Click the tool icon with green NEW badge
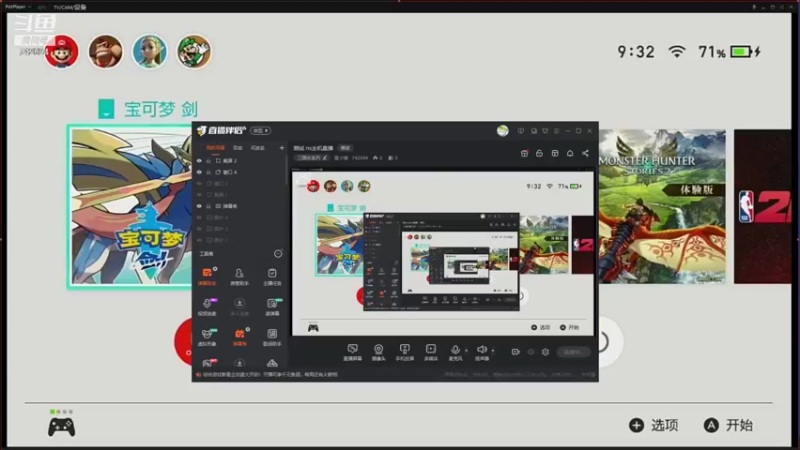Screen dimensions: 800x450 (x=272, y=306)
